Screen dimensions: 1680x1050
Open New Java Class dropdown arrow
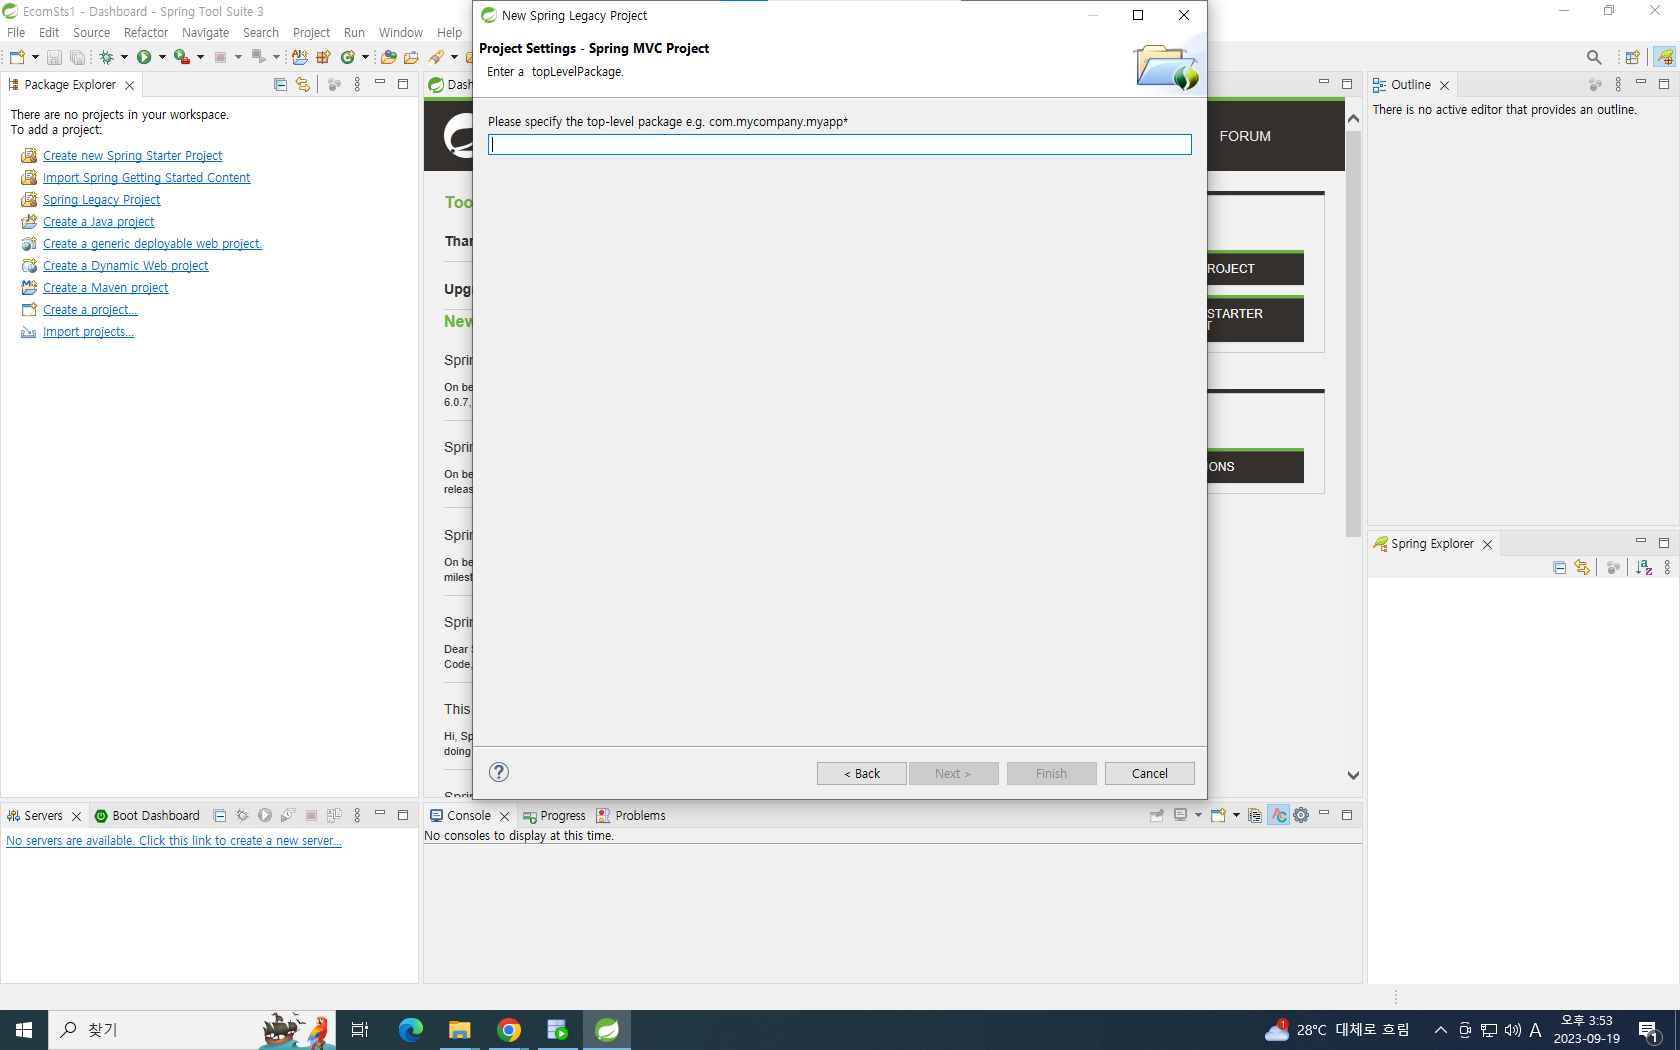[365, 57]
